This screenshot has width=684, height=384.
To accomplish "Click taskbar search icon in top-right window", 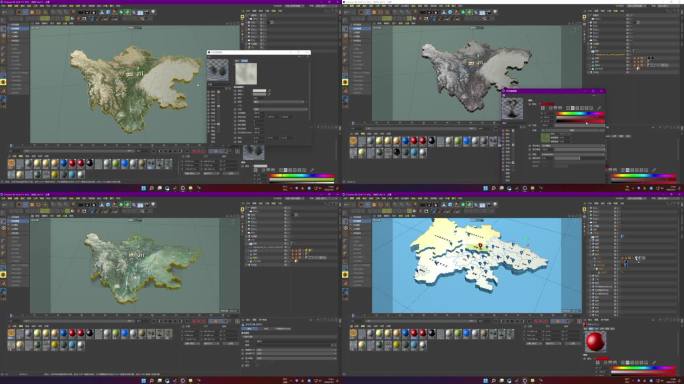I will coord(494,188).
